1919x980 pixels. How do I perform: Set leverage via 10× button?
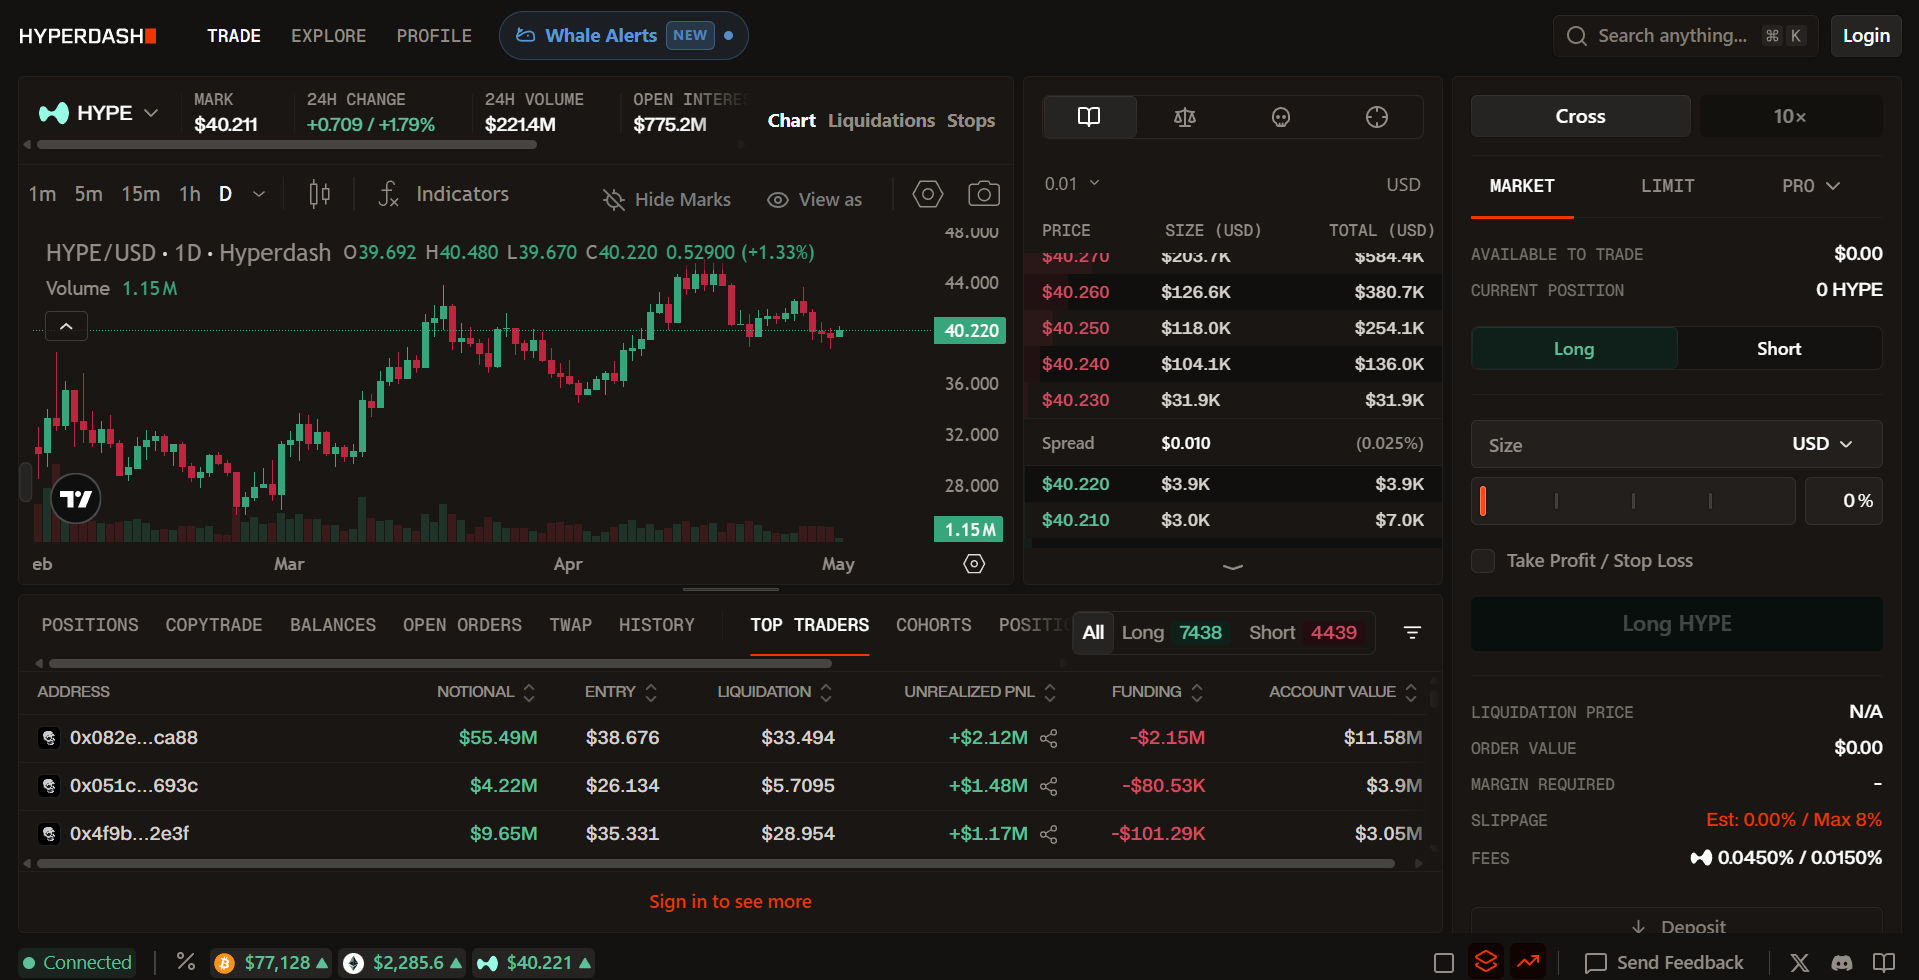pyautogui.click(x=1790, y=116)
